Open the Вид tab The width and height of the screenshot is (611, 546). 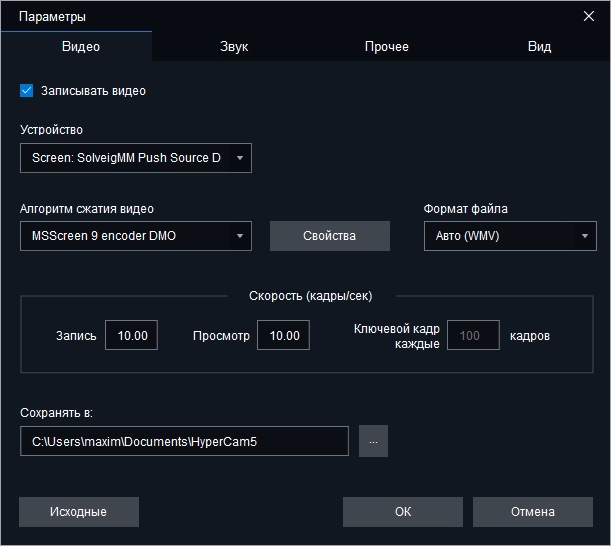click(x=539, y=46)
